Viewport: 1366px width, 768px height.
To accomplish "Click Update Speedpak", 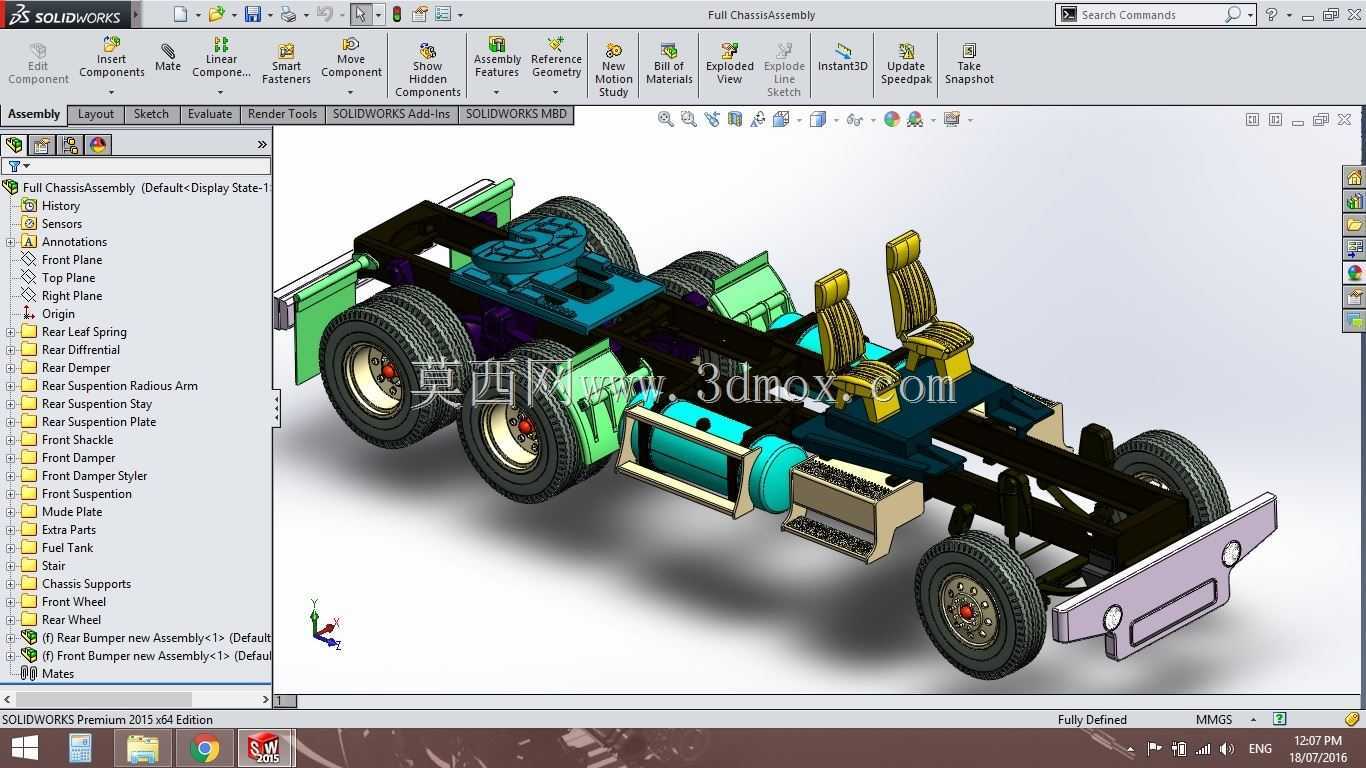I will coord(906,65).
